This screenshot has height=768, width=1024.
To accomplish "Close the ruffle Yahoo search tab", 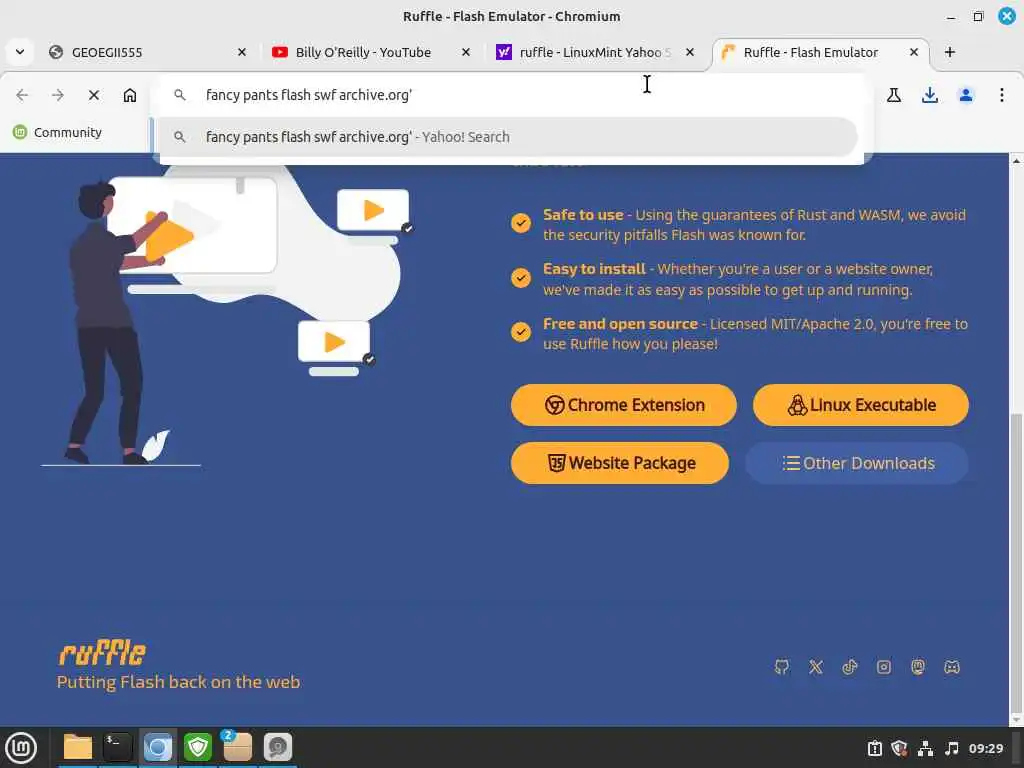I will coord(690,52).
